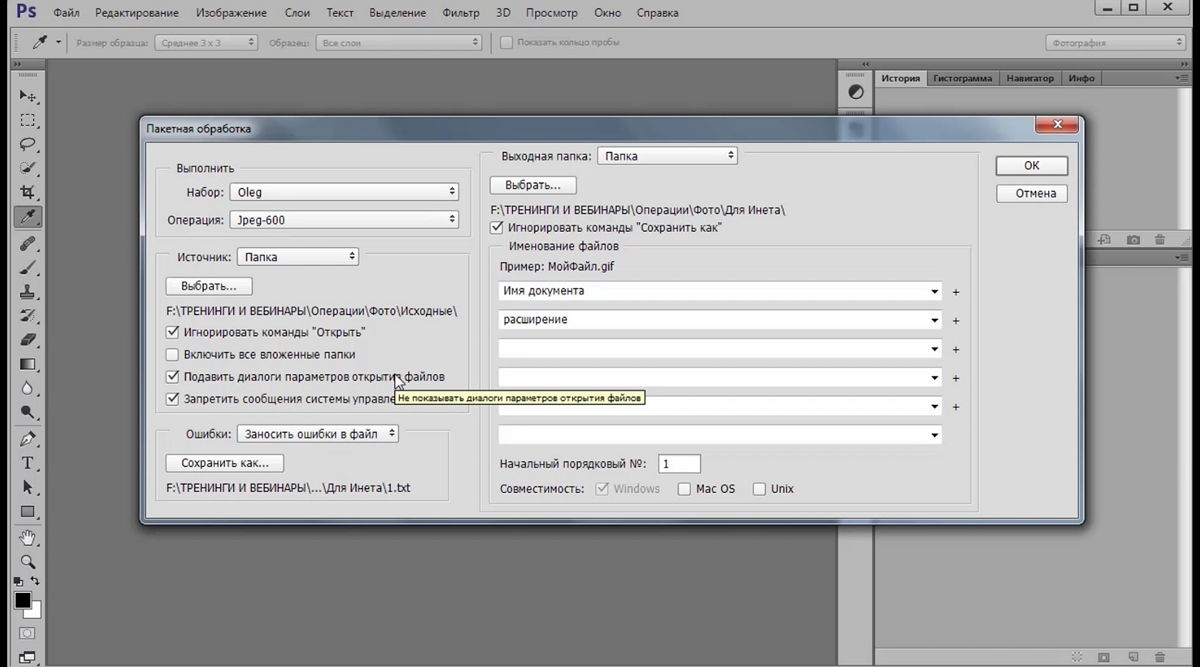Change screen mode icon
This screenshot has width=1200, height=667.
pyautogui.click(x=28, y=657)
